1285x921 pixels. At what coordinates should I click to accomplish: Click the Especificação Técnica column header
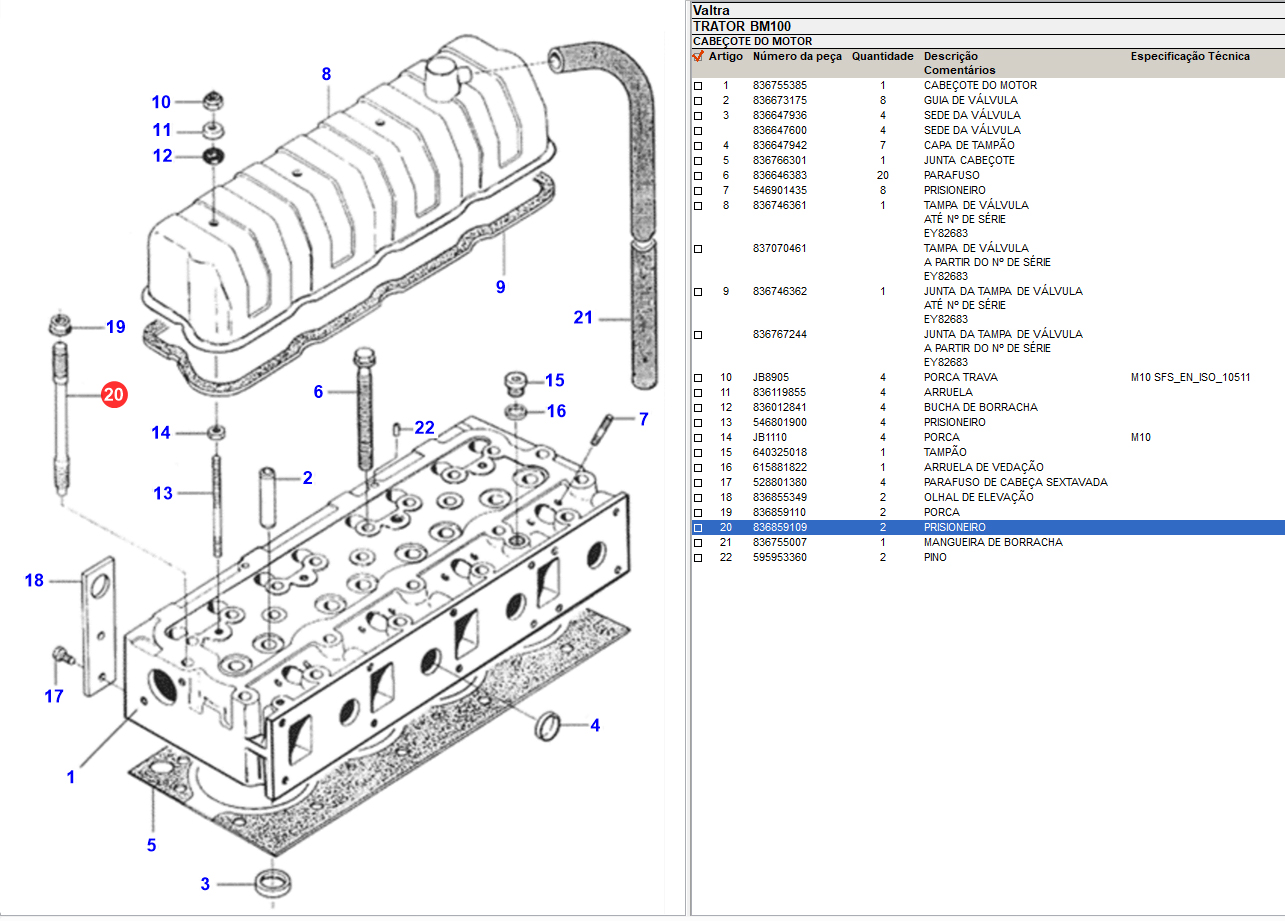pos(1189,57)
